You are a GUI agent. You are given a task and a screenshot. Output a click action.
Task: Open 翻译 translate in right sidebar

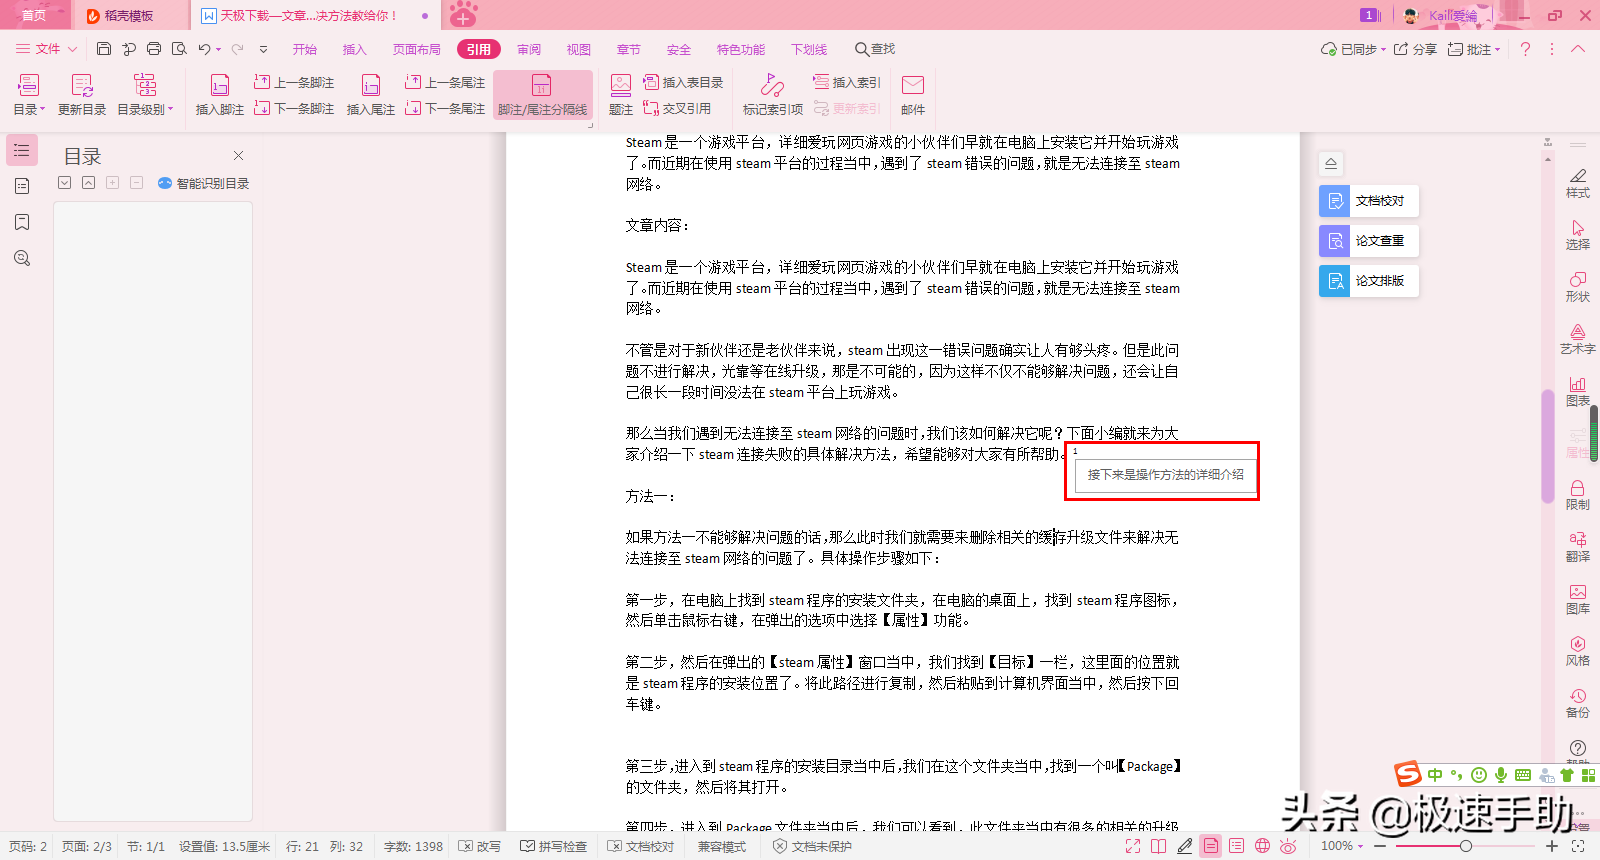coord(1578,547)
